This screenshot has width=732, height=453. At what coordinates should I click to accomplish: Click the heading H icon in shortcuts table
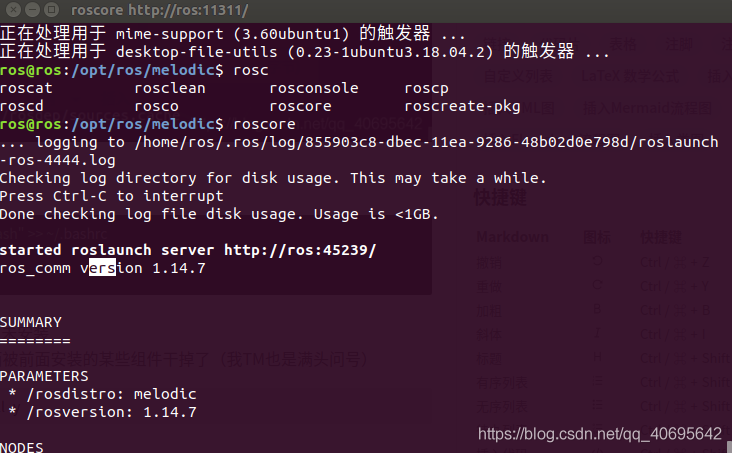[x=595, y=357]
